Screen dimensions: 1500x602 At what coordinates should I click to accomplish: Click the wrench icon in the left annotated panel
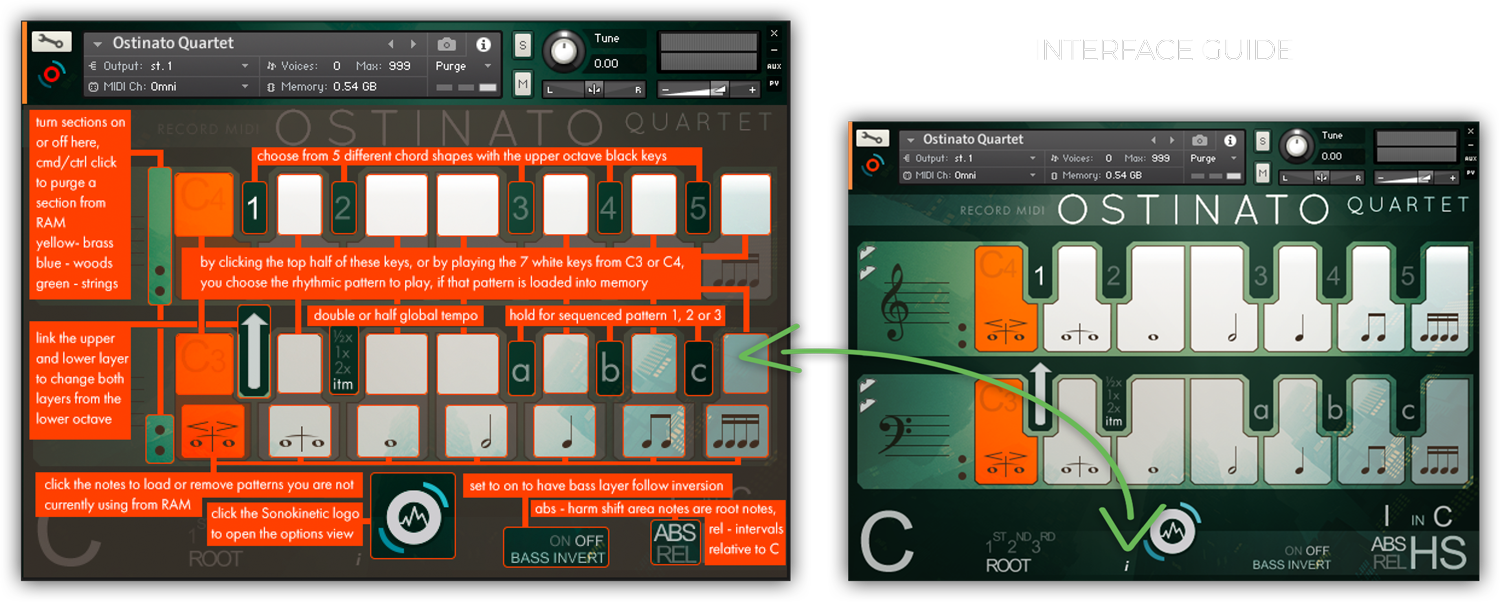[50, 42]
